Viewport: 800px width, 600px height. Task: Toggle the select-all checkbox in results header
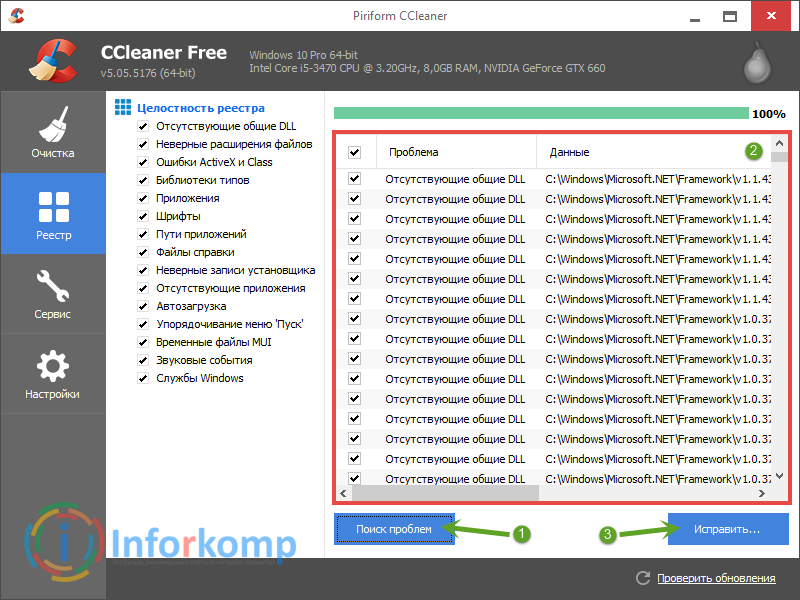pyautogui.click(x=354, y=152)
